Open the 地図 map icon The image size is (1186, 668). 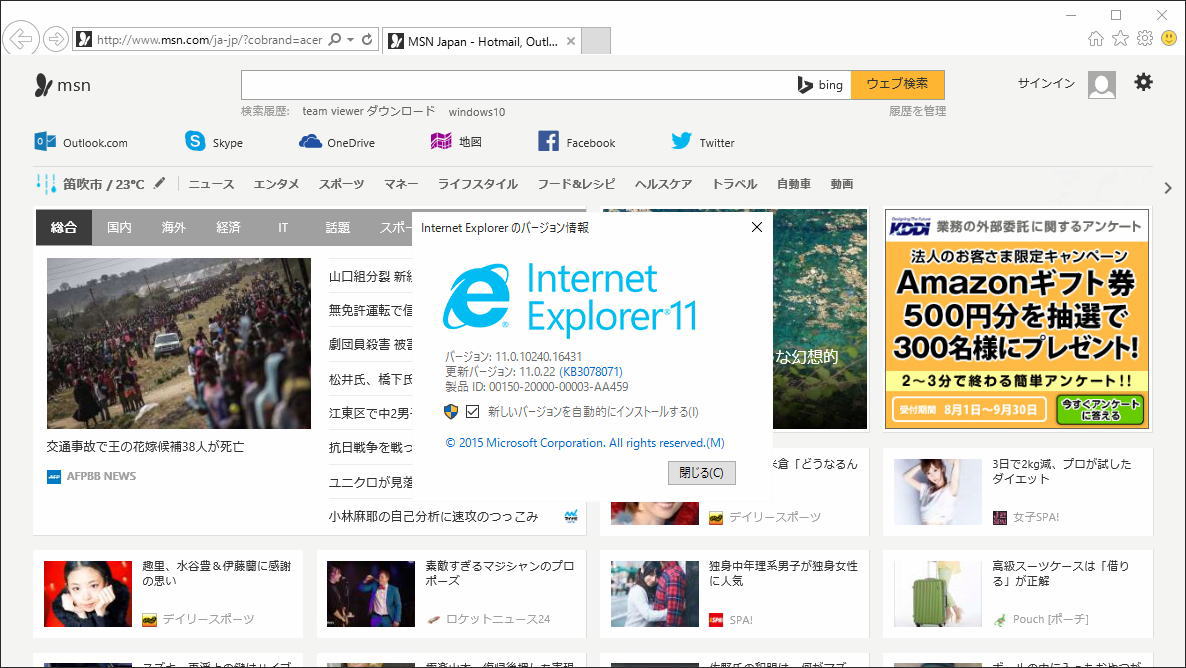click(441, 141)
